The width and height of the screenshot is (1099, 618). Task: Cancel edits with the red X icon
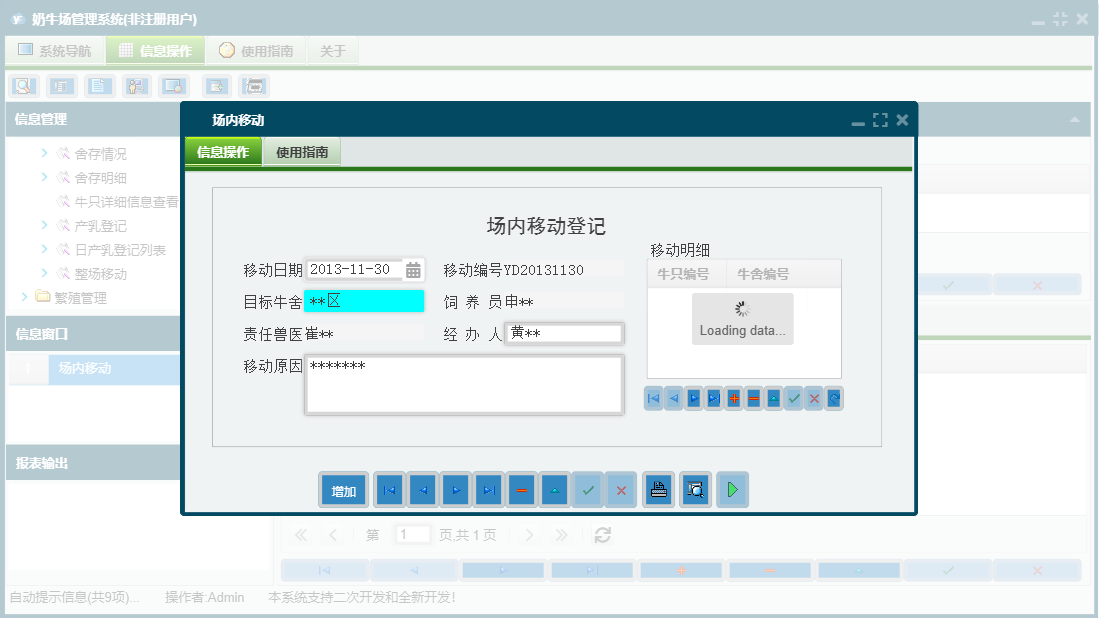point(813,398)
